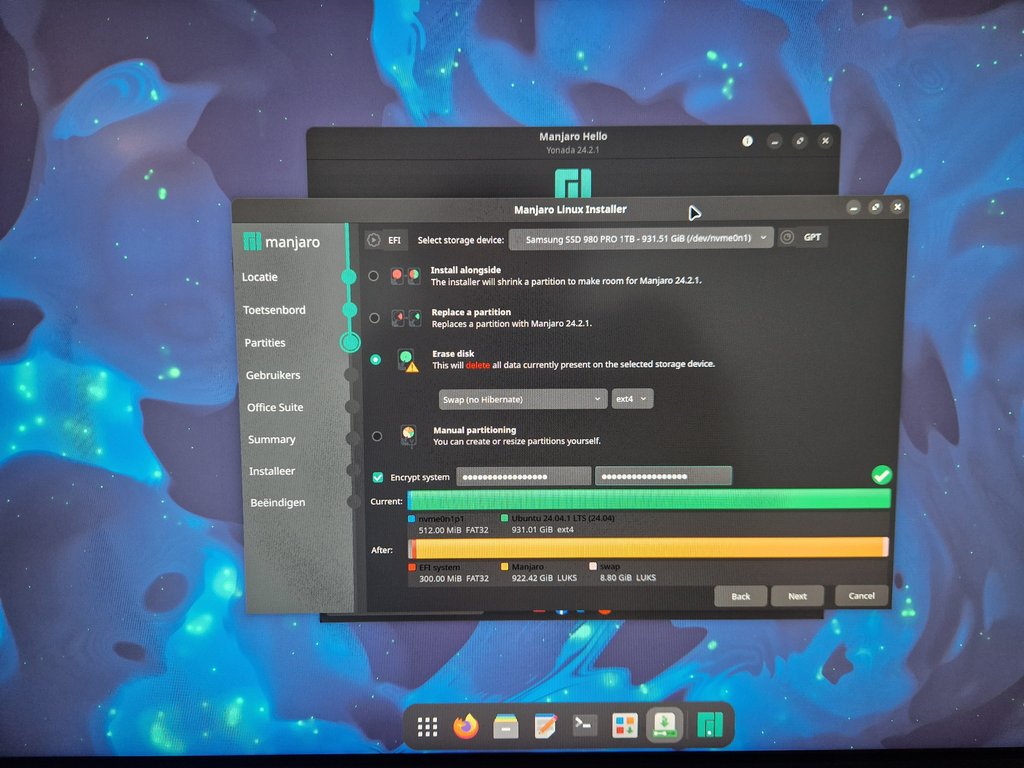Open the ext4 filesystem dropdown
Screen dimensions: 1024x768
click(632, 399)
